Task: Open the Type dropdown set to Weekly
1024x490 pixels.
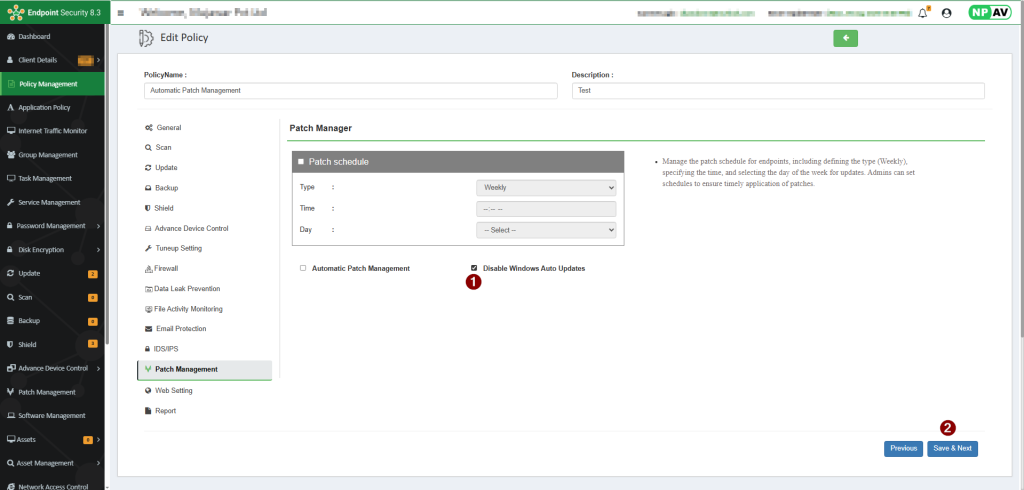Action: [546, 187]
